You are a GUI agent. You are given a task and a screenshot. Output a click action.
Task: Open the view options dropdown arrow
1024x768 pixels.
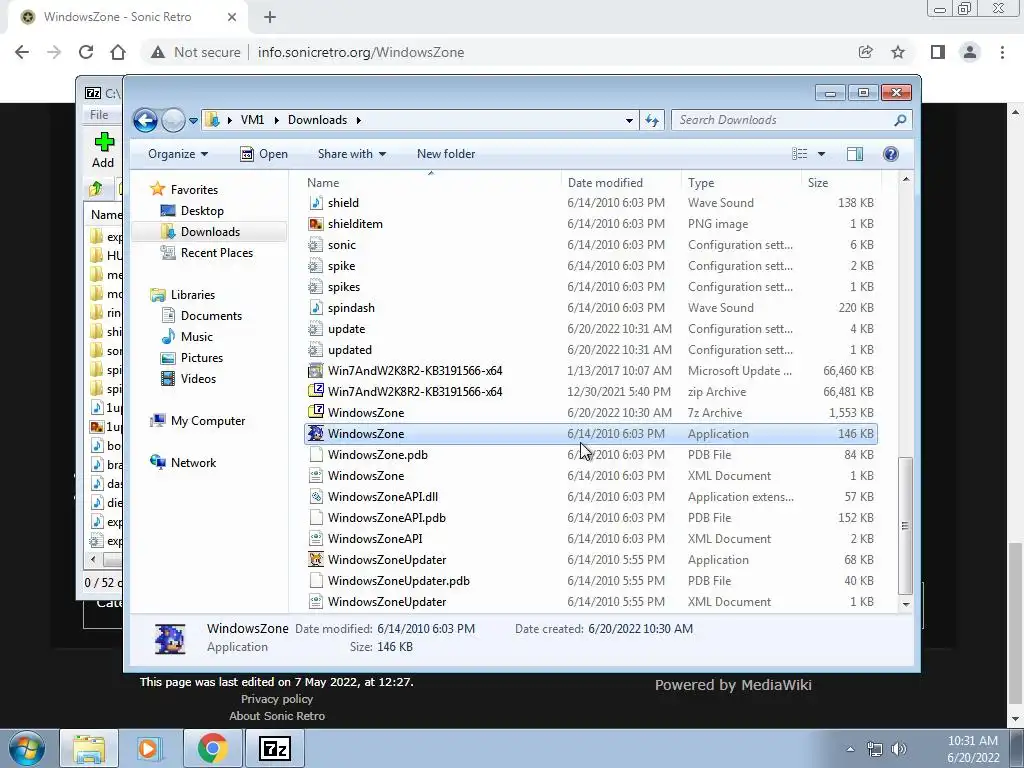(822, 154)
